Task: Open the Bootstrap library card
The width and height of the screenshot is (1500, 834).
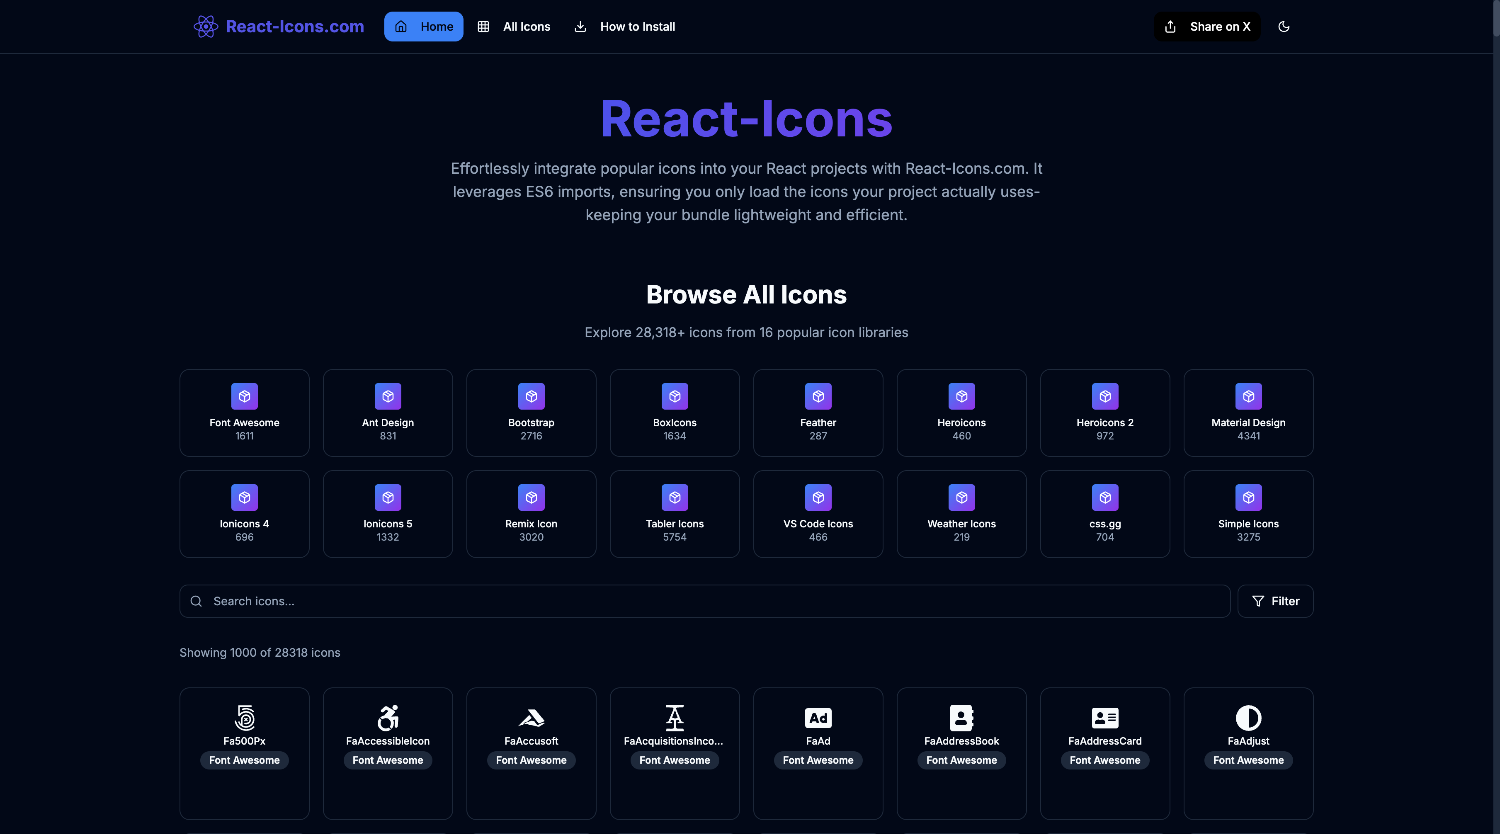Action: click(532, 413)
